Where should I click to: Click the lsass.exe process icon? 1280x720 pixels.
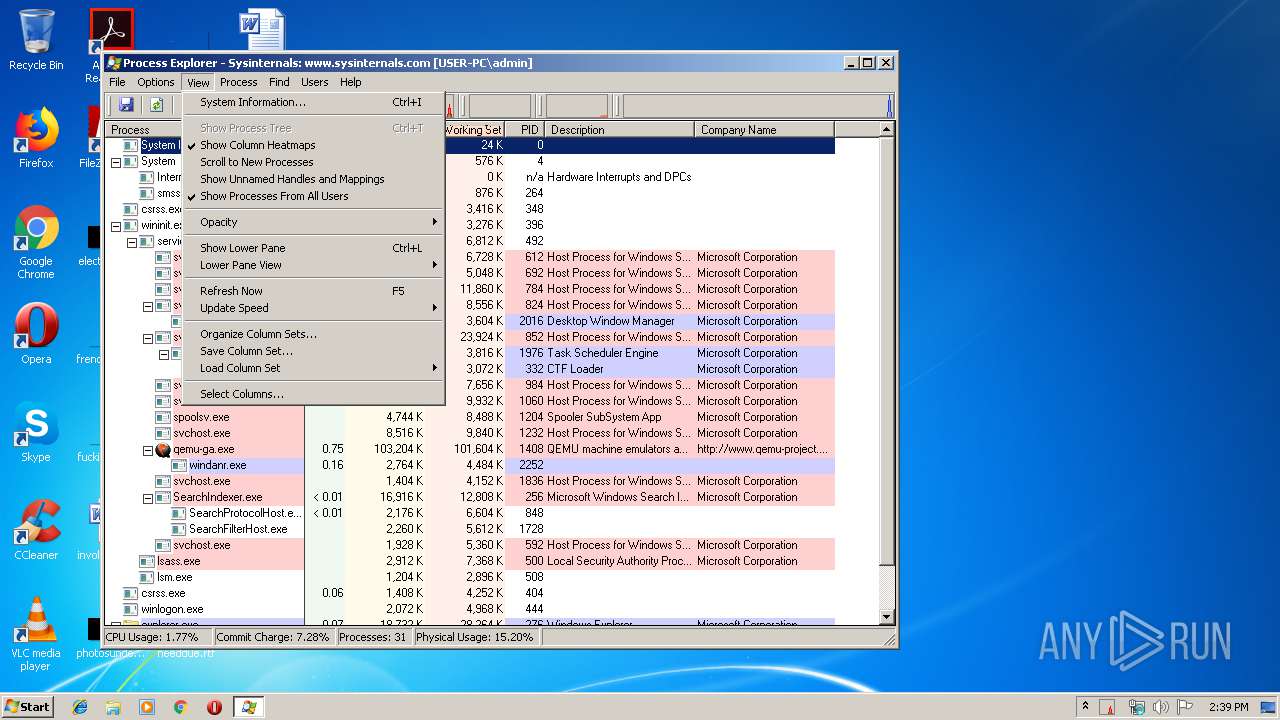coord(147,561)
